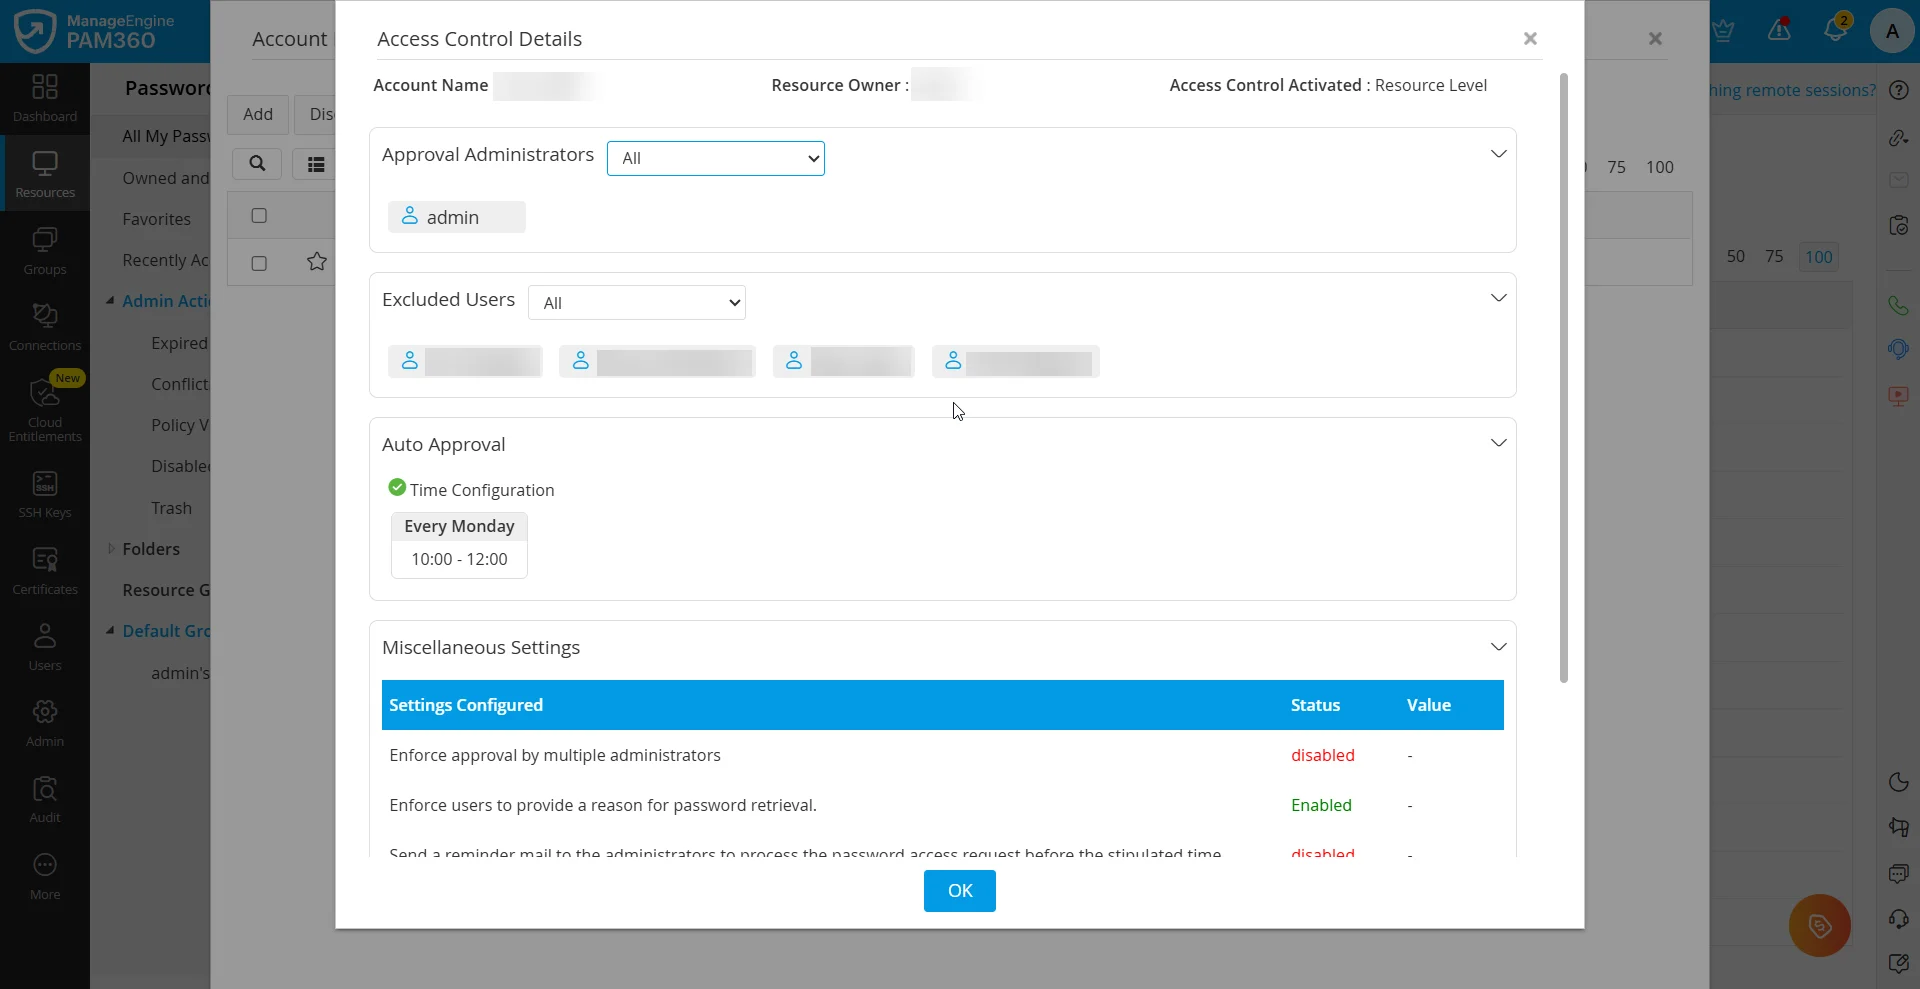Open the Approval Administrators All dropdown
This screenshot has height=989, width=1920.
[716, 158]
